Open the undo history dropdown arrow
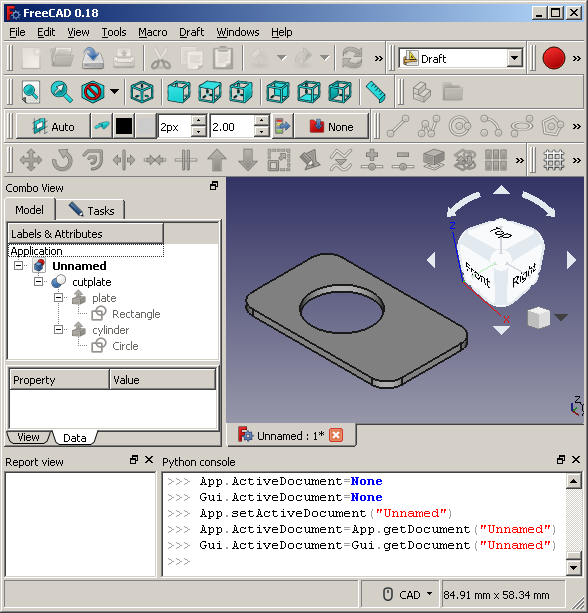Viewport: 588px width, 613px height. point(281,58)
